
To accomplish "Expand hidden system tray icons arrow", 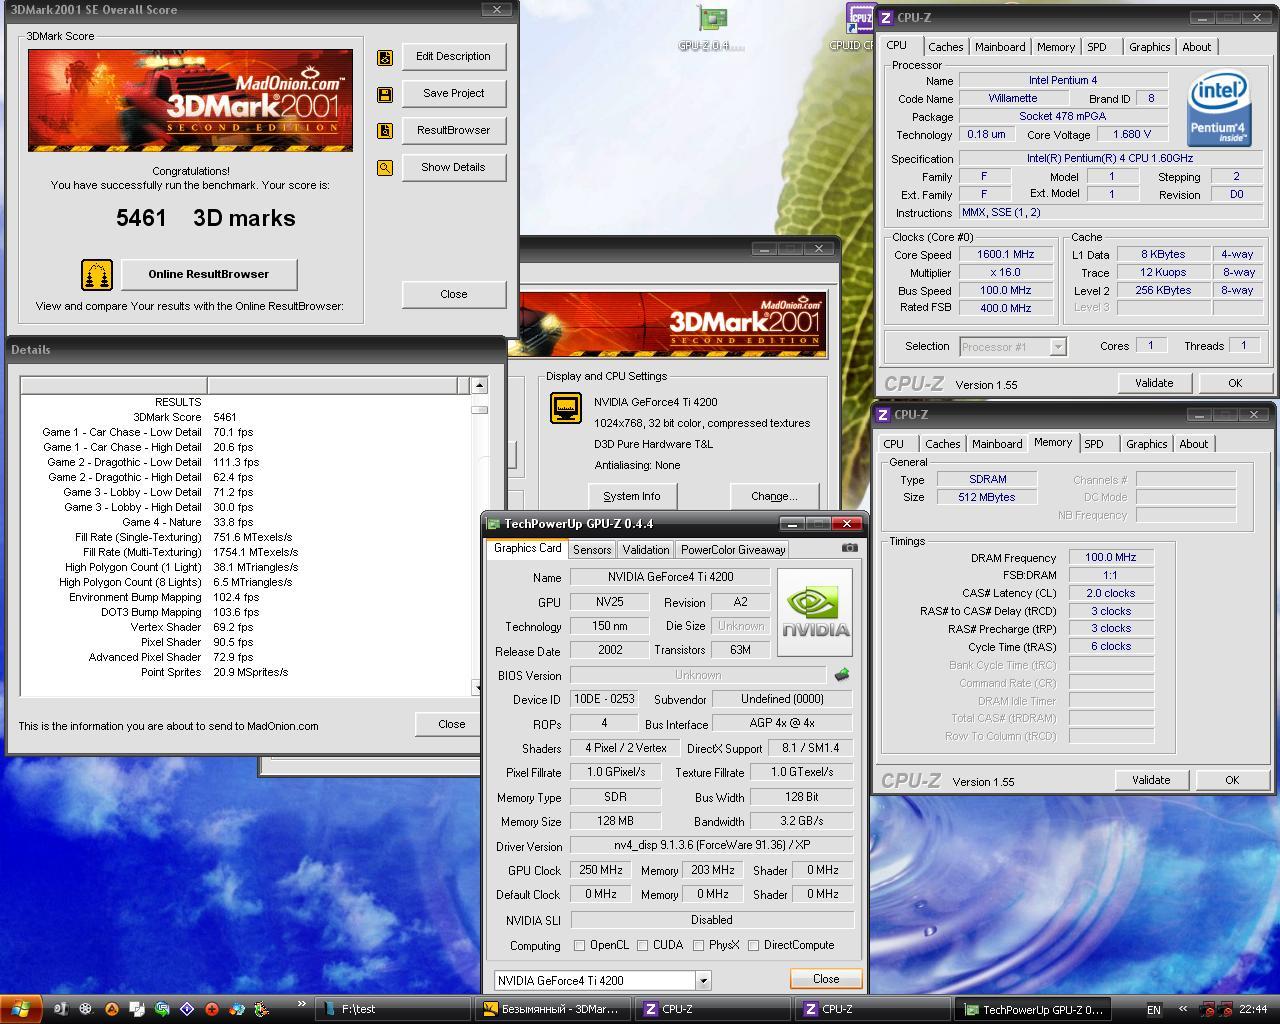I will point(1182,1010).
